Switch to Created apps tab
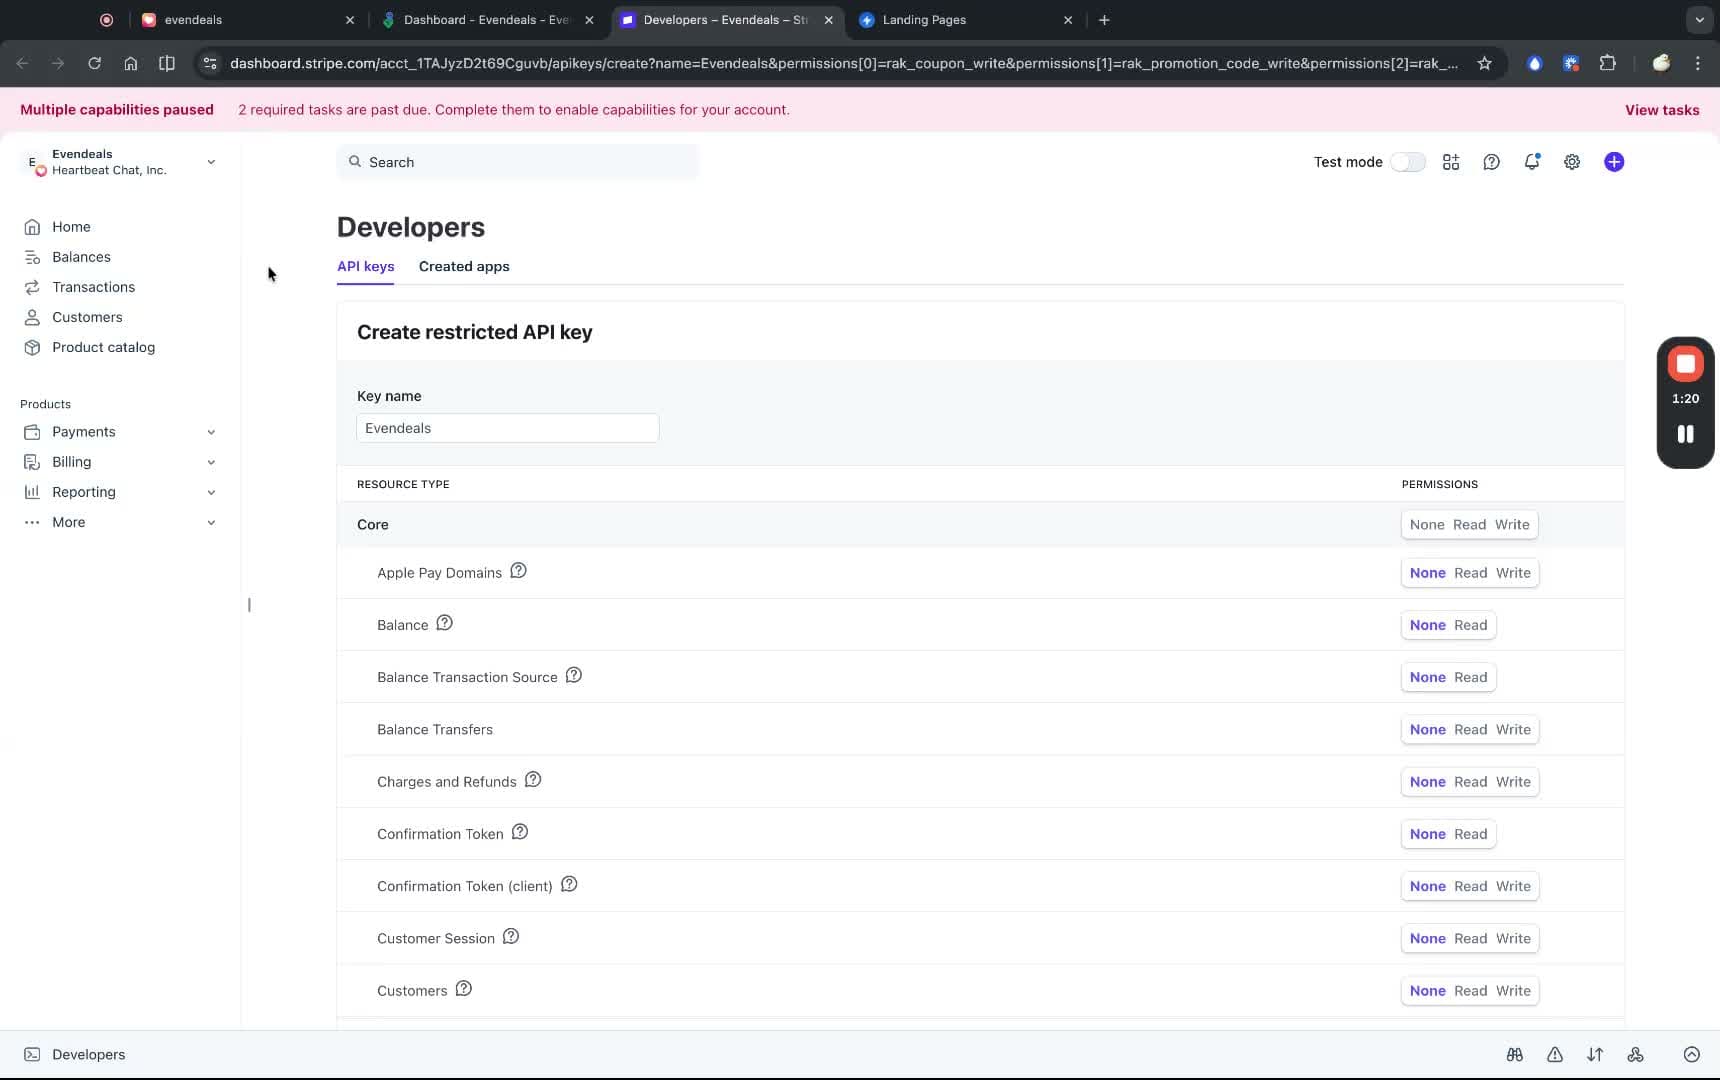Viewport: 1720px width, 1080px height. pos(463,267)
